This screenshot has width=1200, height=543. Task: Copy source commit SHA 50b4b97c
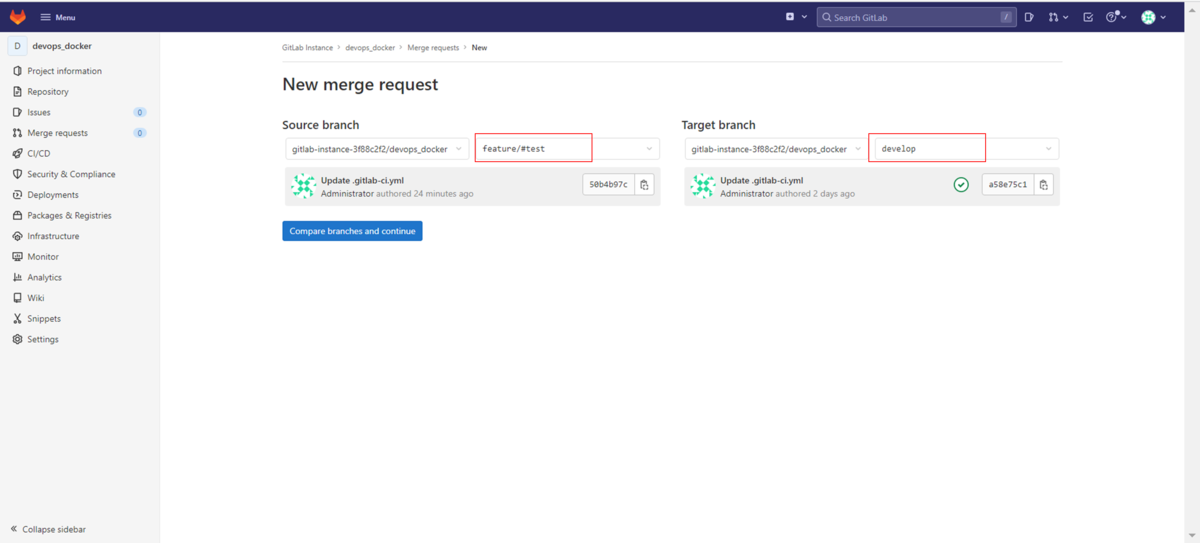pyautogui.click(x=644, y=185)
